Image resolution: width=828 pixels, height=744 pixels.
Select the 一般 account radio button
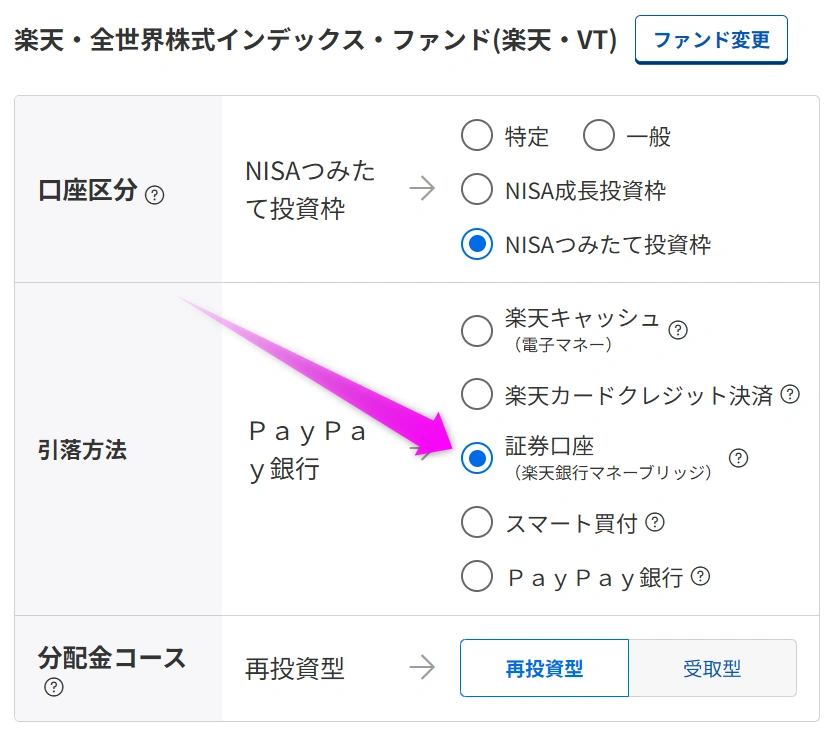pos(598,135)
